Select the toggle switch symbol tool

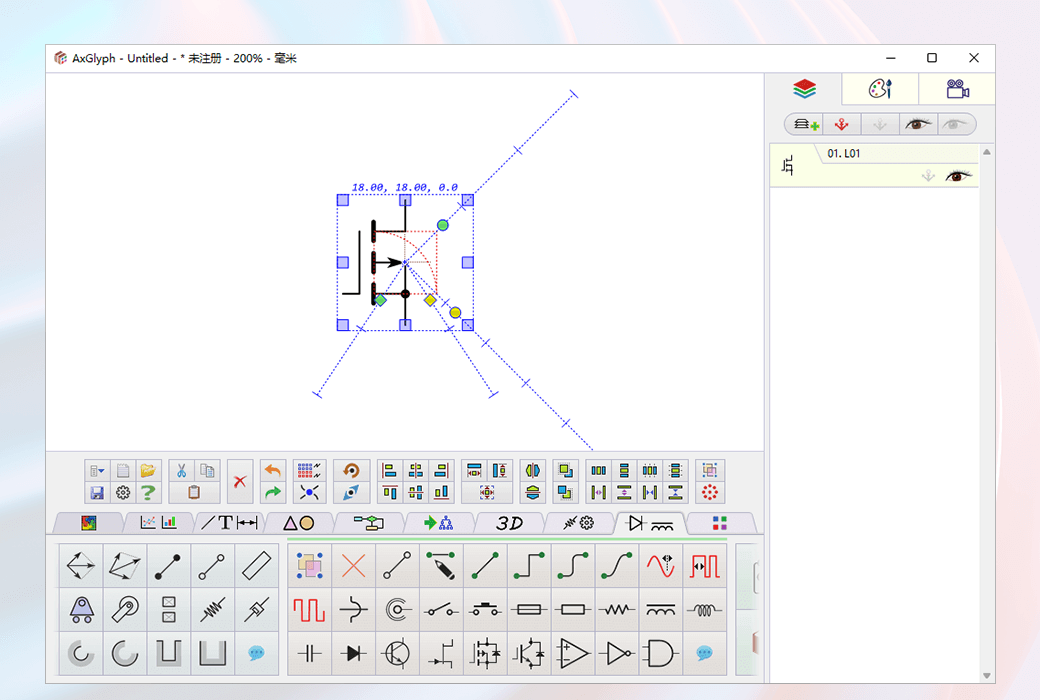click(x=441, y=610)
